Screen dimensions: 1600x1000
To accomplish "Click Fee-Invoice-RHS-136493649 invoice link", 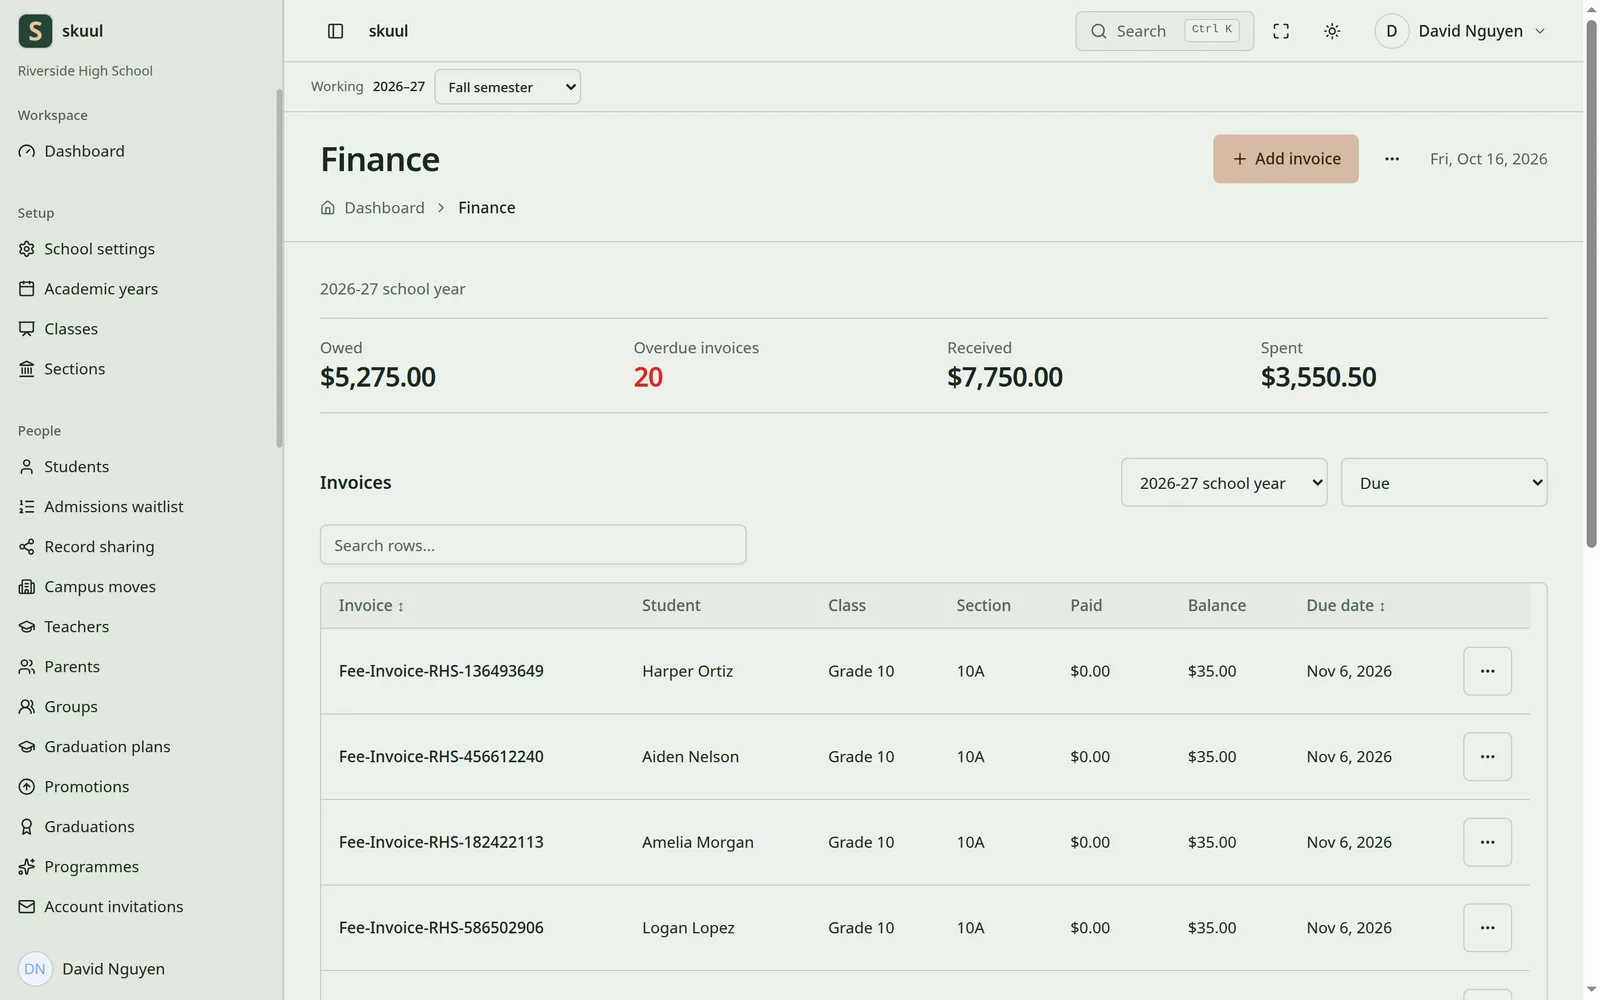I will 441,671.
